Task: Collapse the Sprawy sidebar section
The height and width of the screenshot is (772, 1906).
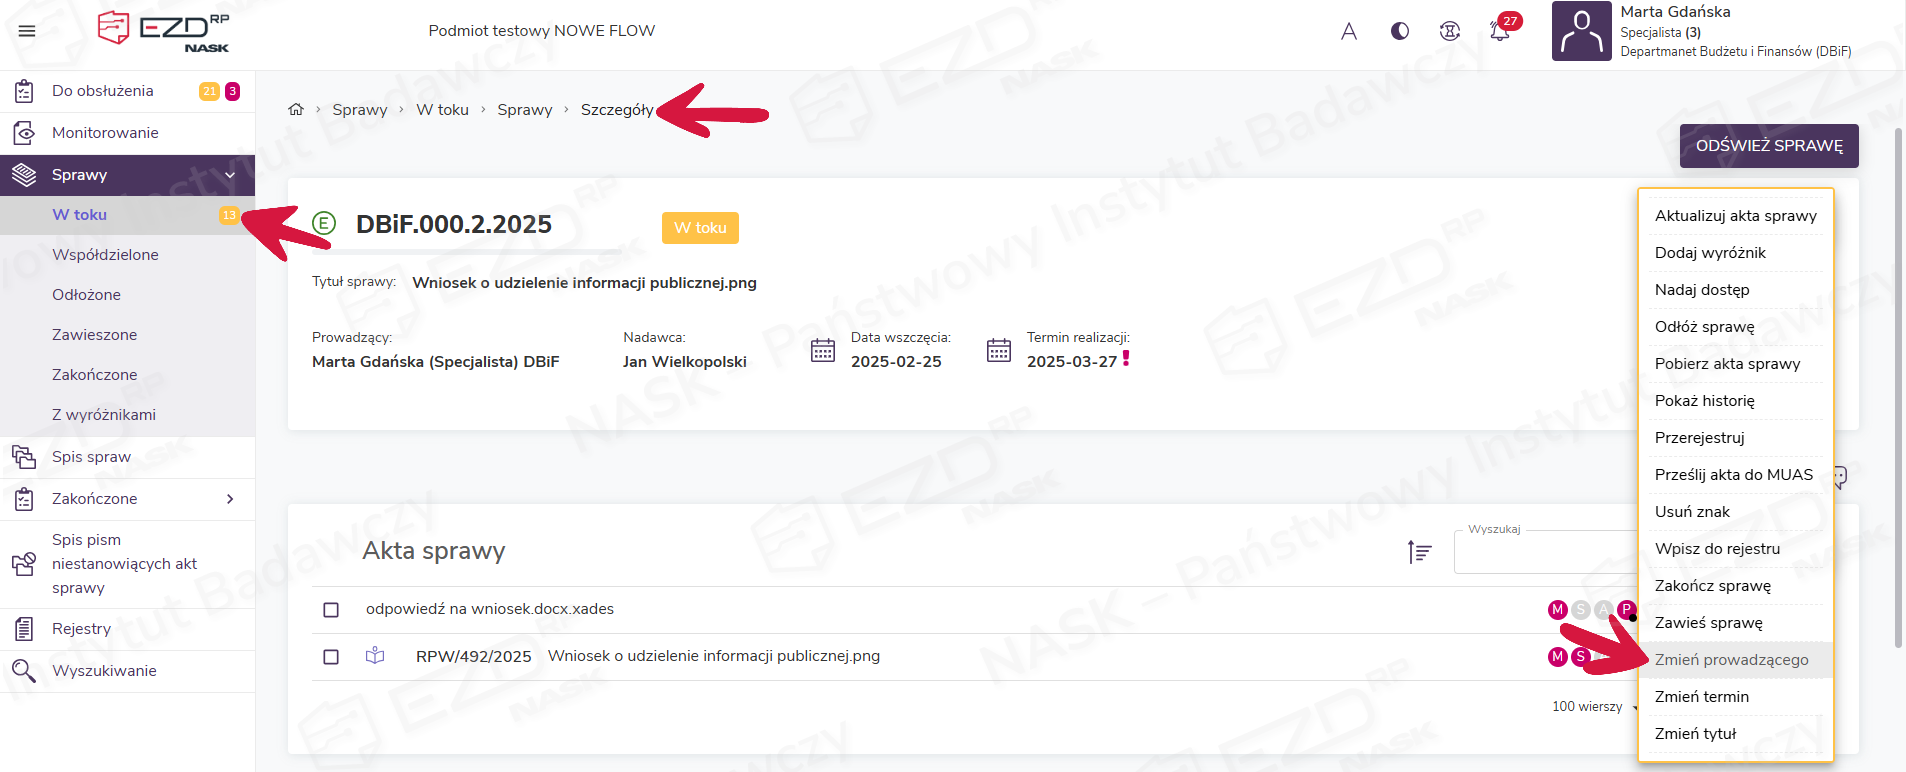Action: pyautogui.click(x=230, y=175)
